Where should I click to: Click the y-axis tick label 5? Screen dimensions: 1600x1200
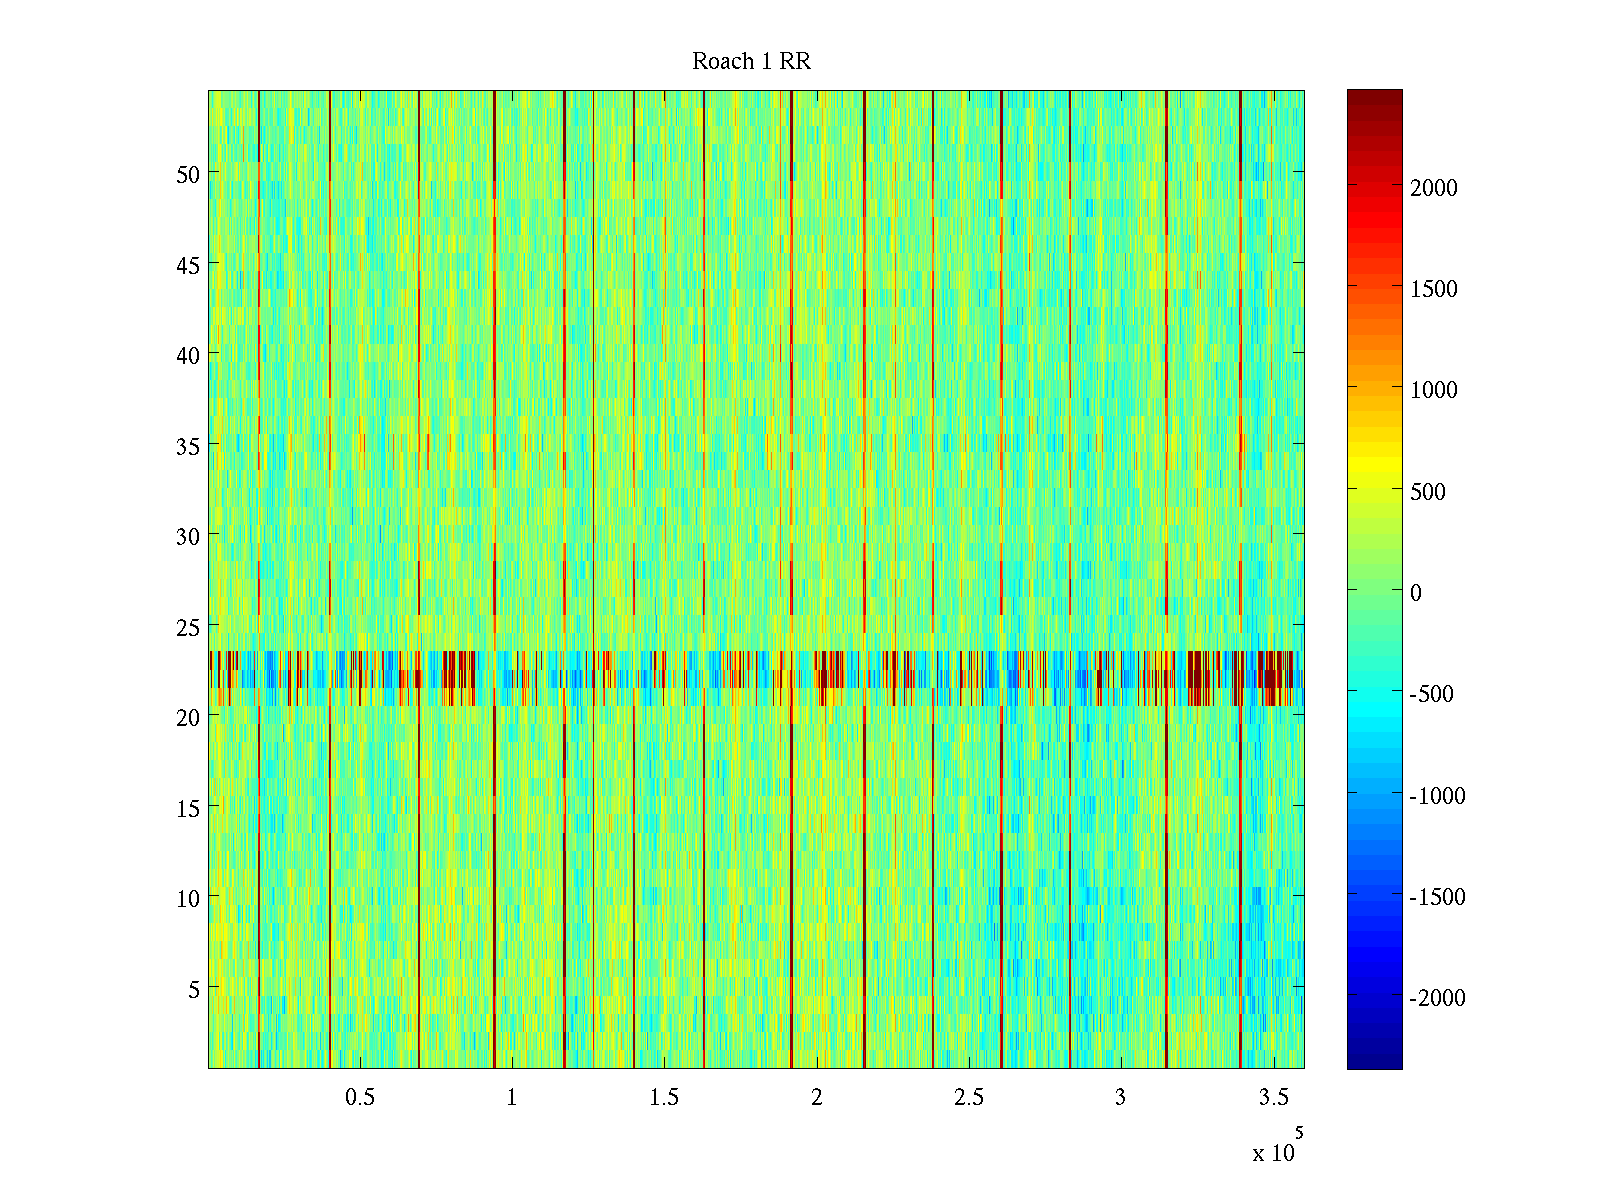click(193, 989)
